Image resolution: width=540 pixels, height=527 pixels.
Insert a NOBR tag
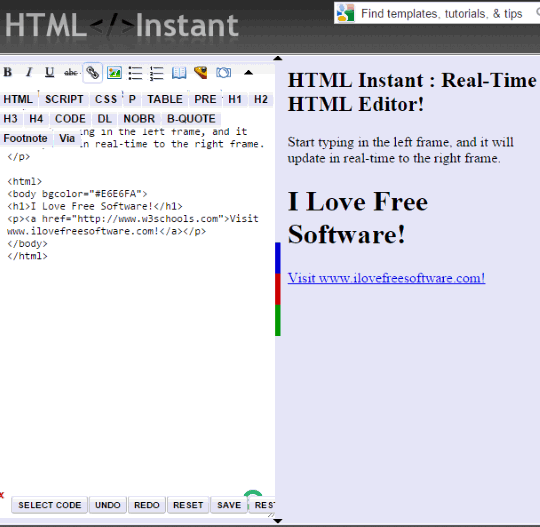point(139,119)
